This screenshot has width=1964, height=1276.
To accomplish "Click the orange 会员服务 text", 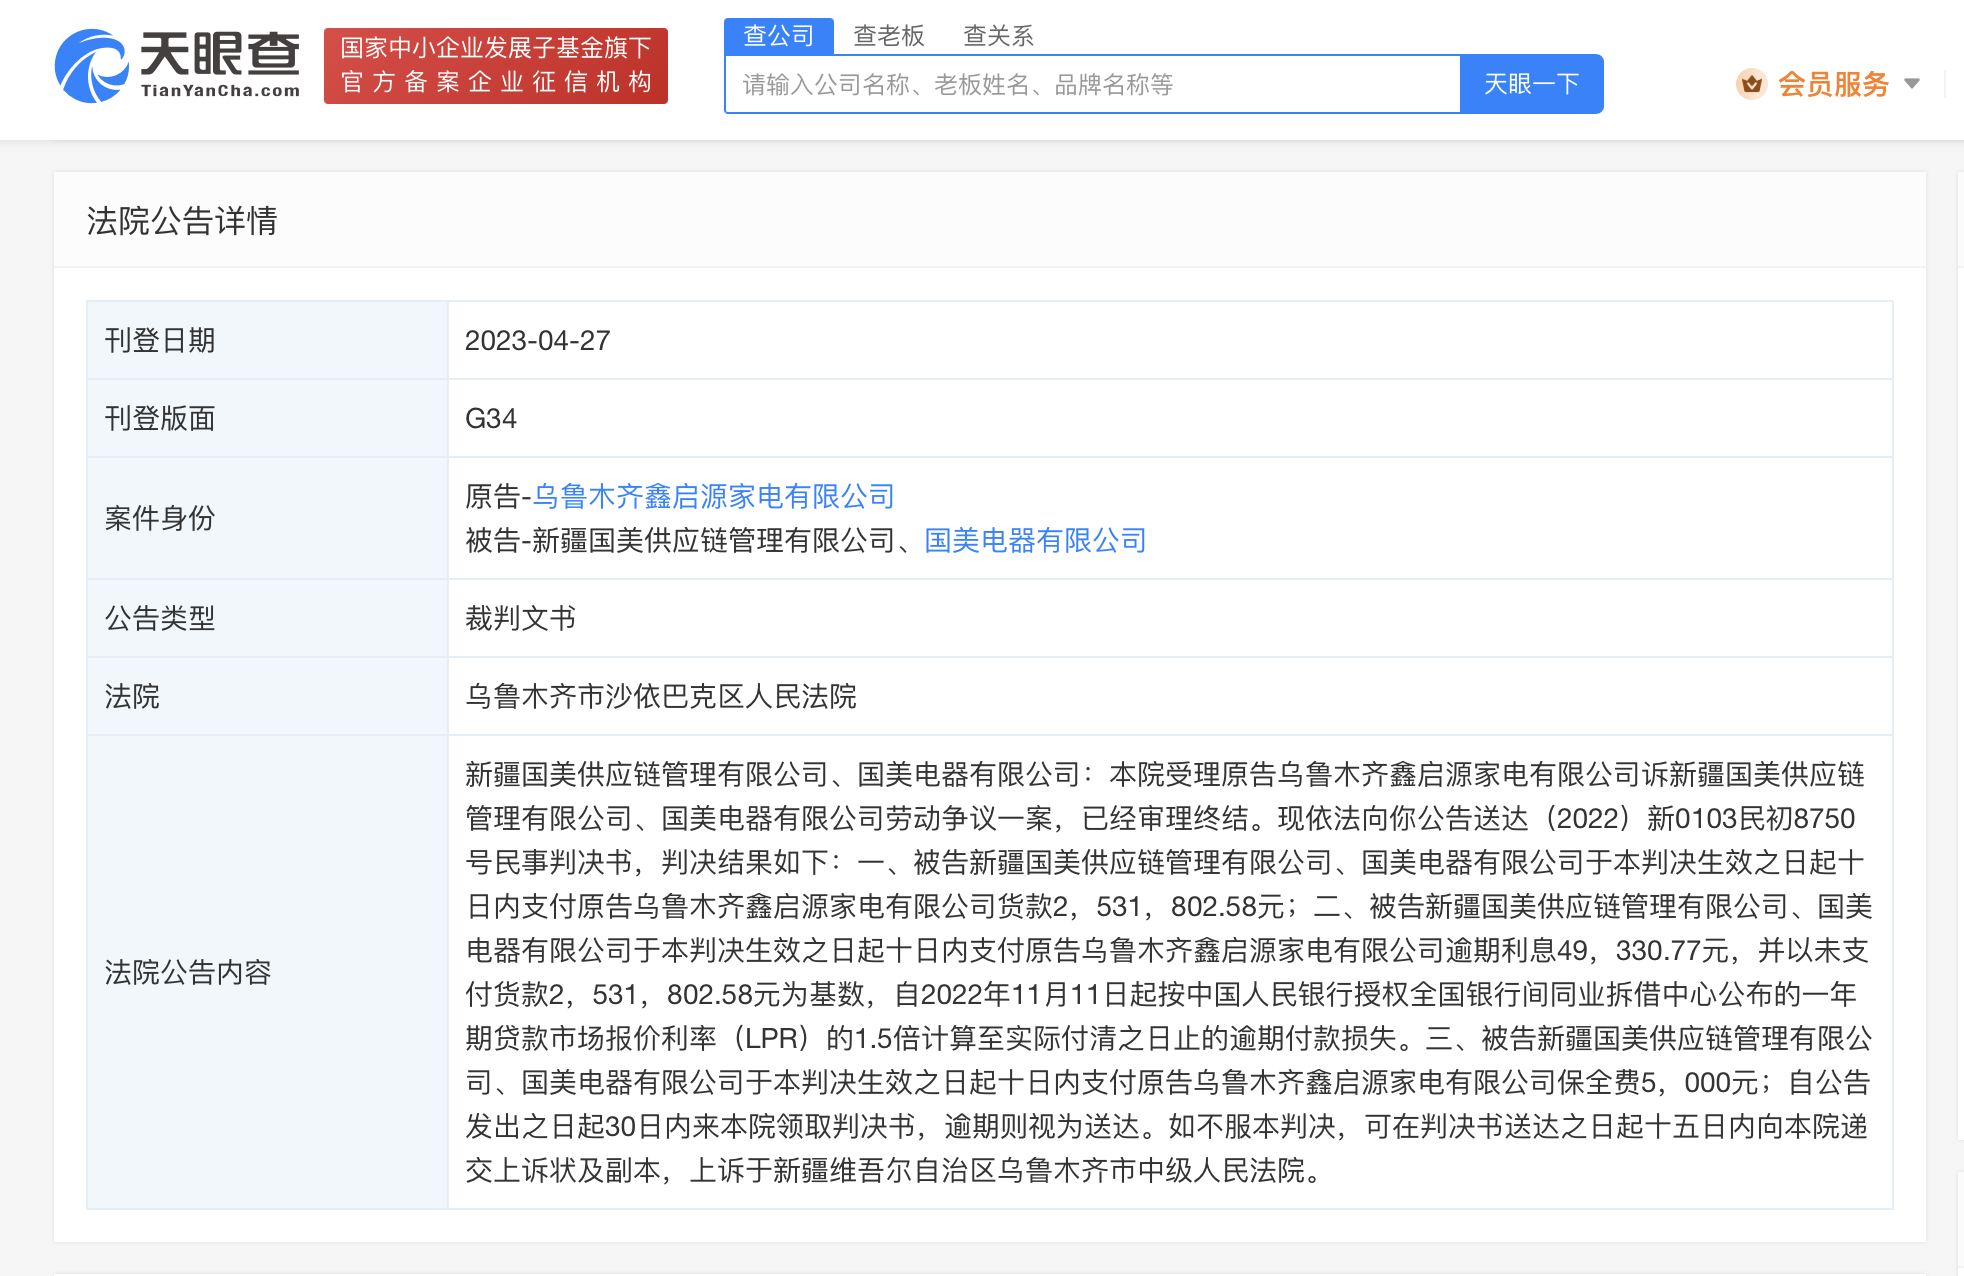I will coord(1832,84).
